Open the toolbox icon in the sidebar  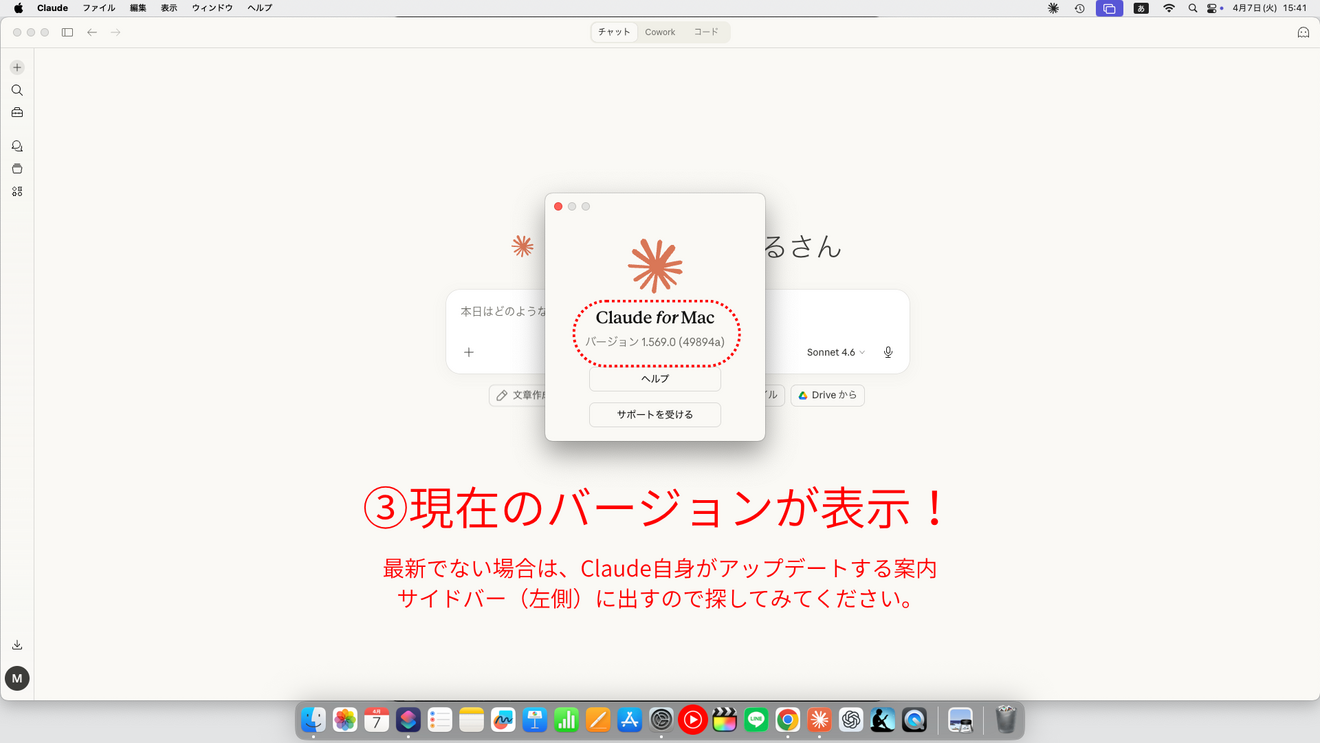[x=17, y=113]
